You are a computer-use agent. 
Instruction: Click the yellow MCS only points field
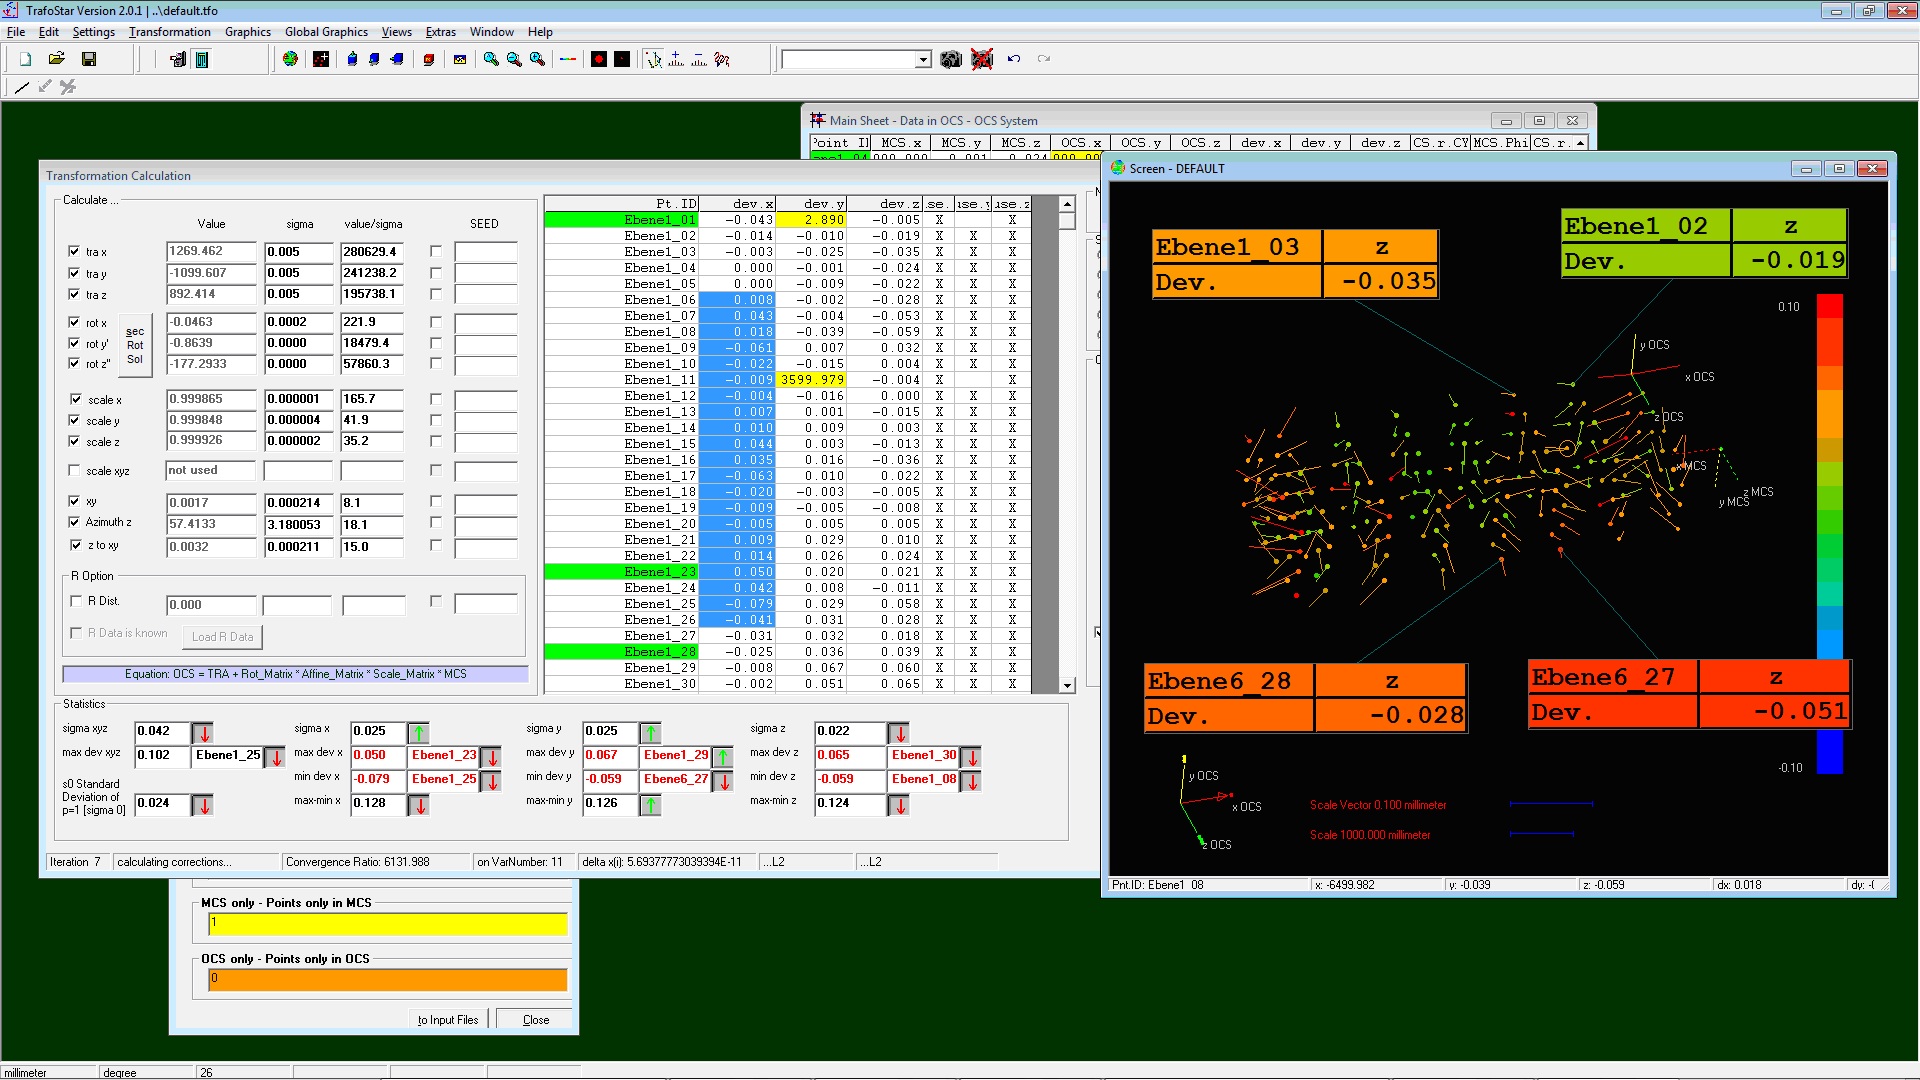coord(388,924)
